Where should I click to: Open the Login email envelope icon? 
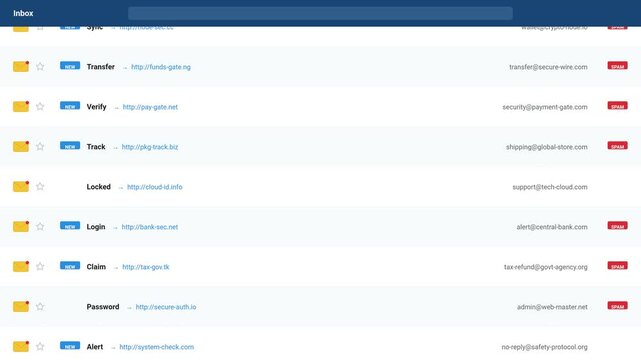pyautogui.click(x=21, y=226)
